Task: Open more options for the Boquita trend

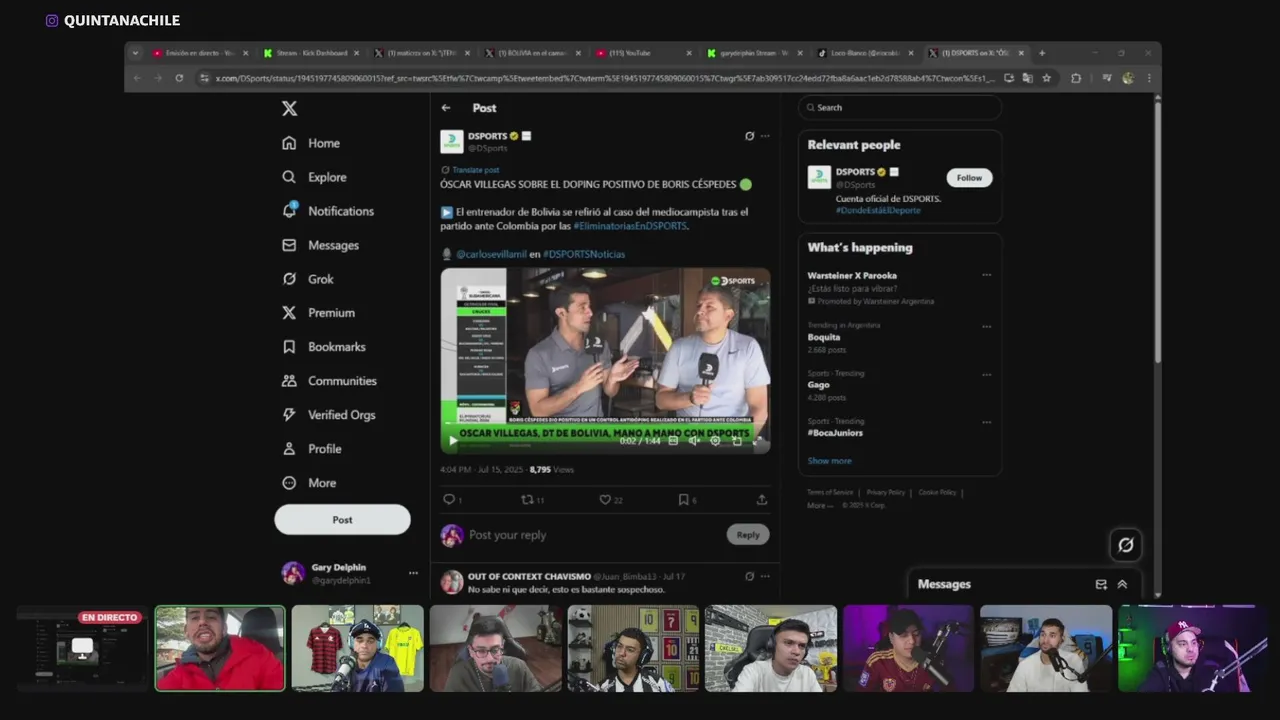Action: coord(987,326)
